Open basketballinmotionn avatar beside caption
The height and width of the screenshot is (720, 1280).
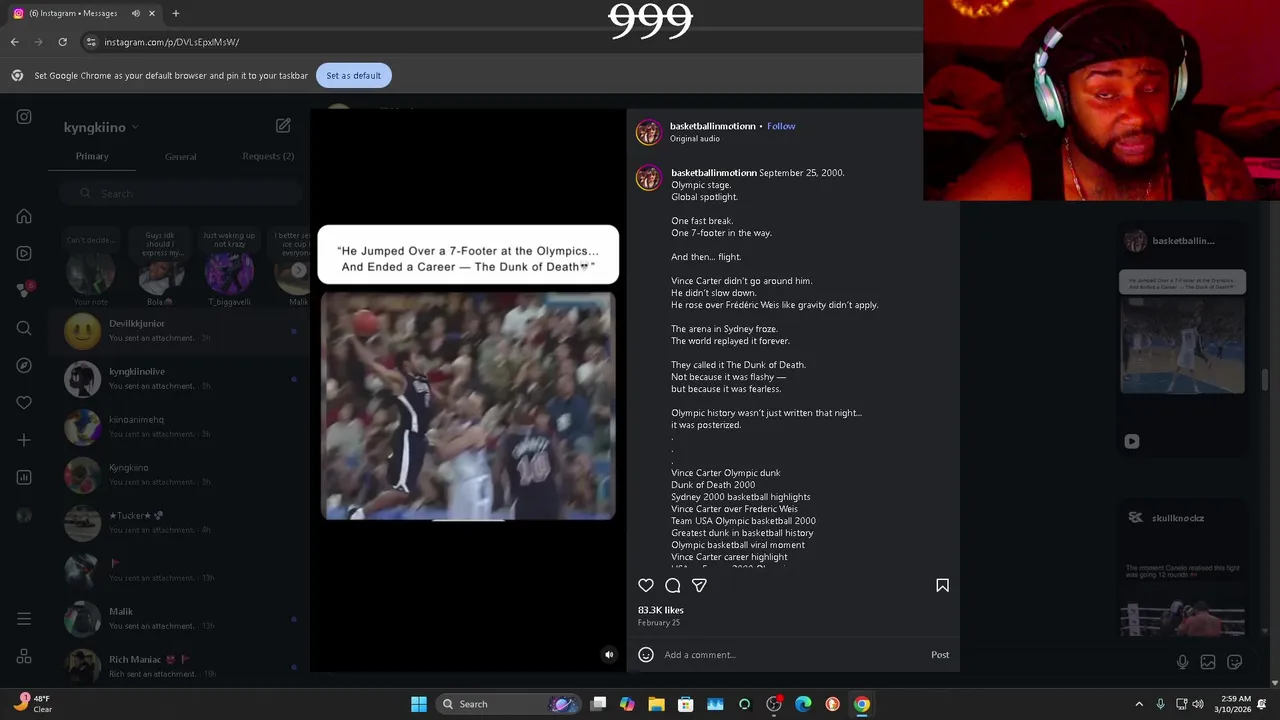(649, 178)
